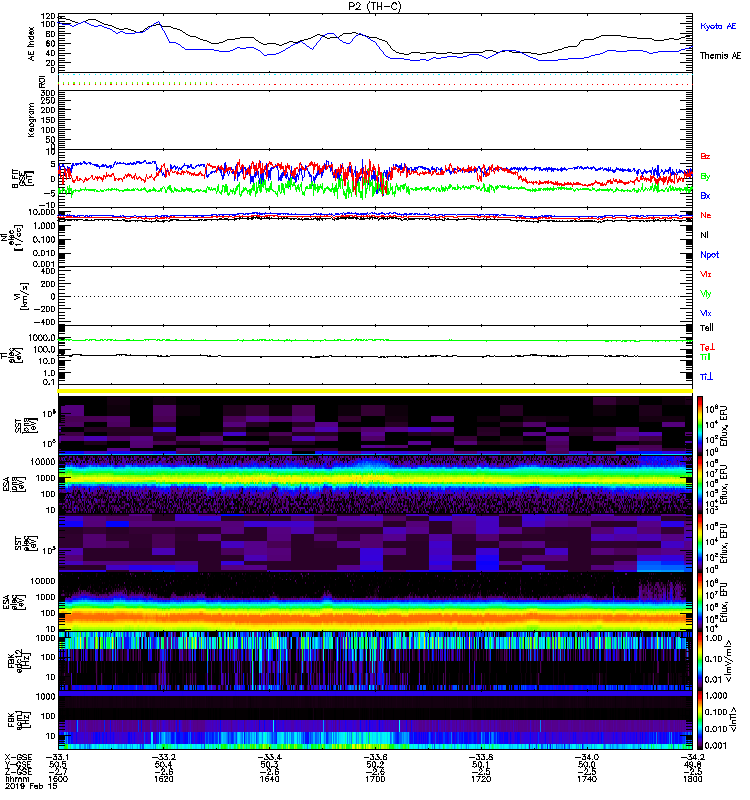Click the ESA electrons color bar
Screen dimensions: 750x800
pyautogui.click(x=700, y=602)
